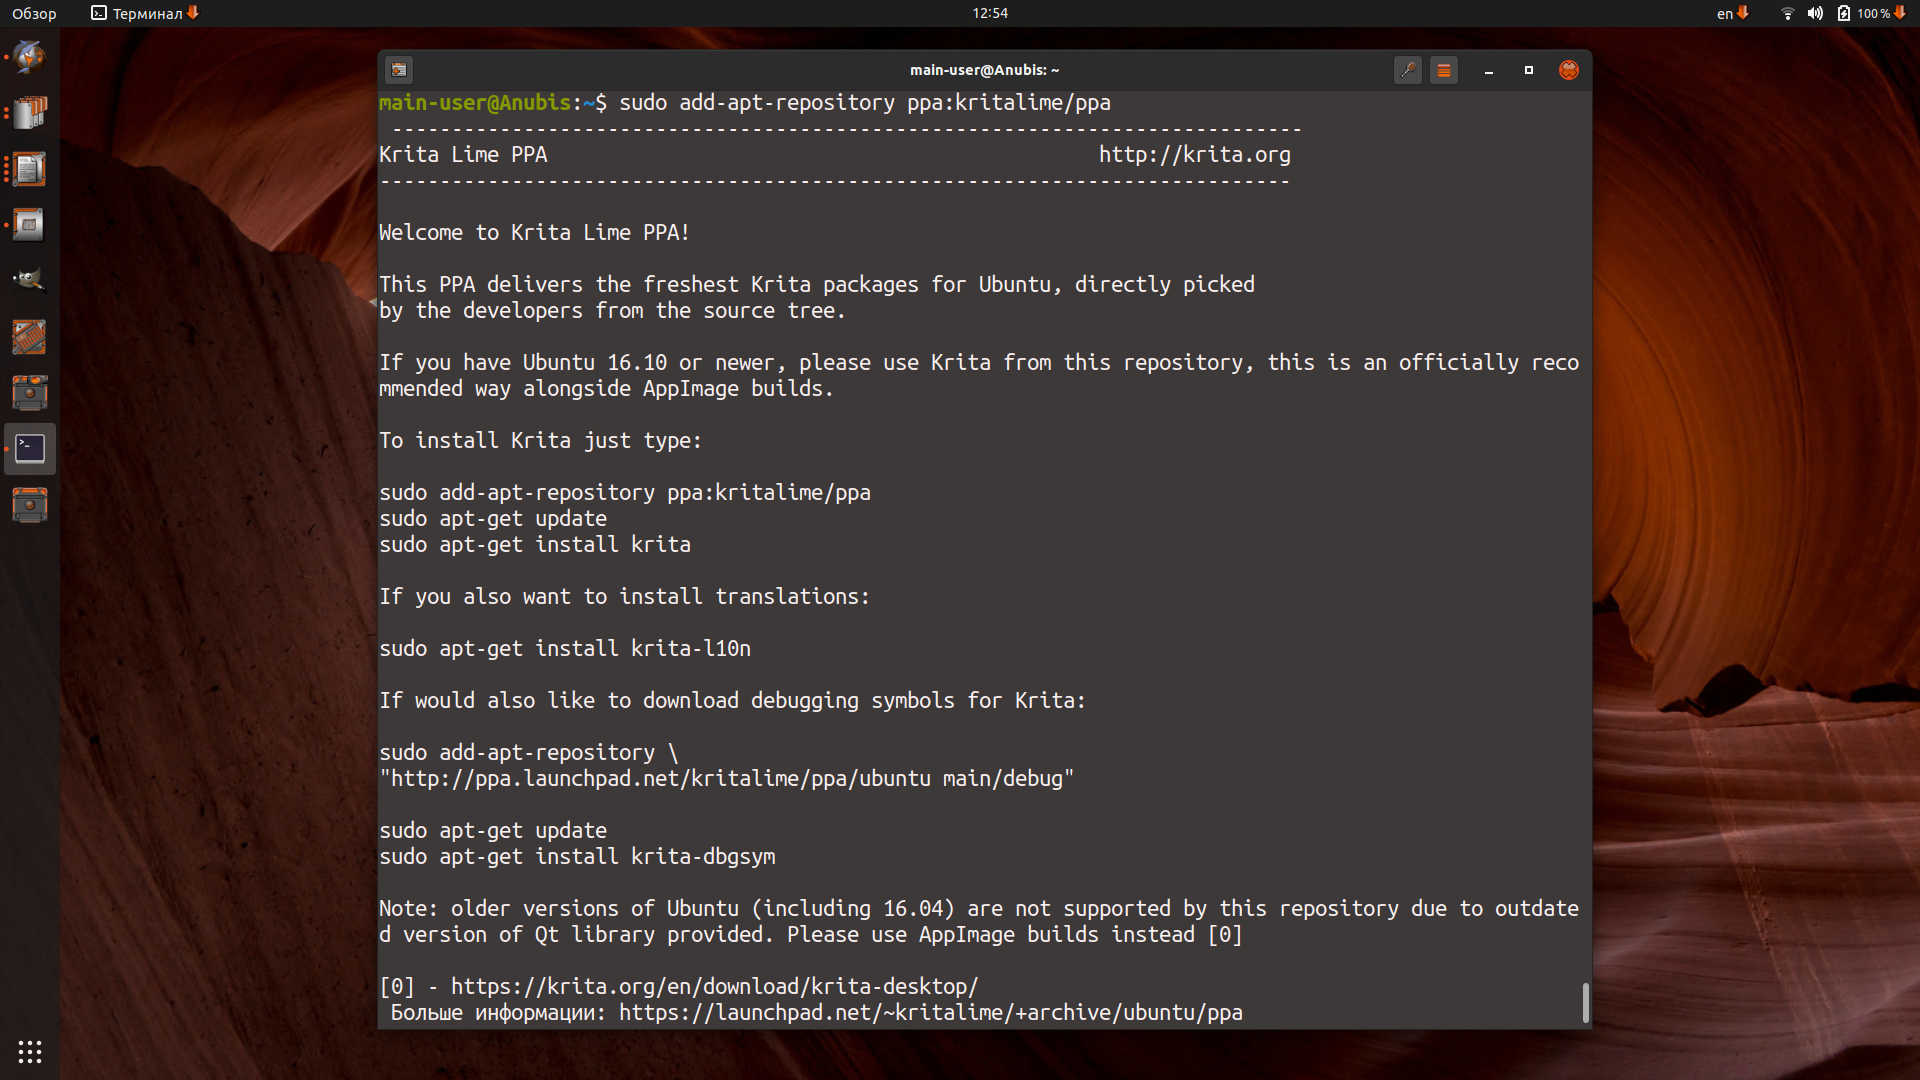The width and height of the screenshot is (1920, 1080).
Task: Open the clock showing 12:54
Action: click(x=990, y=13)
